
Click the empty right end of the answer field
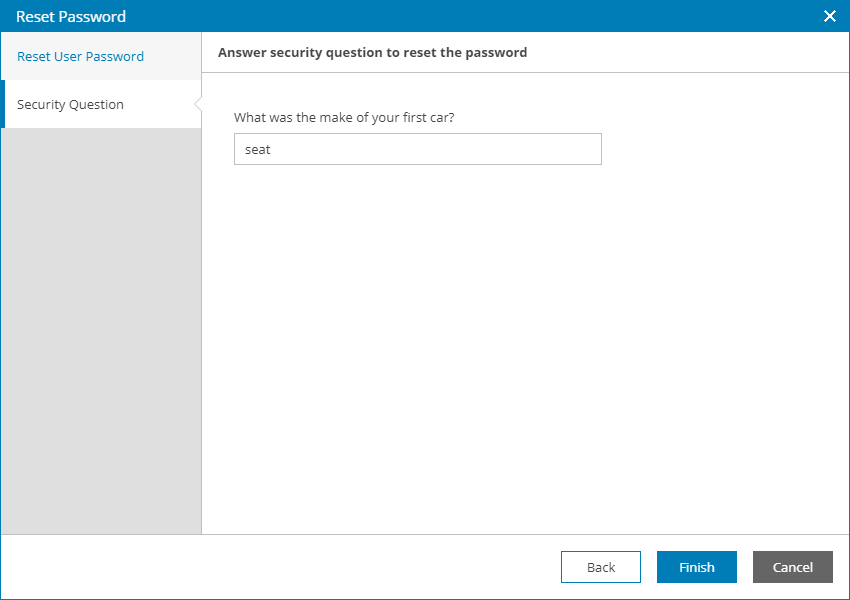pyautogui.click(x=570, y=149)
